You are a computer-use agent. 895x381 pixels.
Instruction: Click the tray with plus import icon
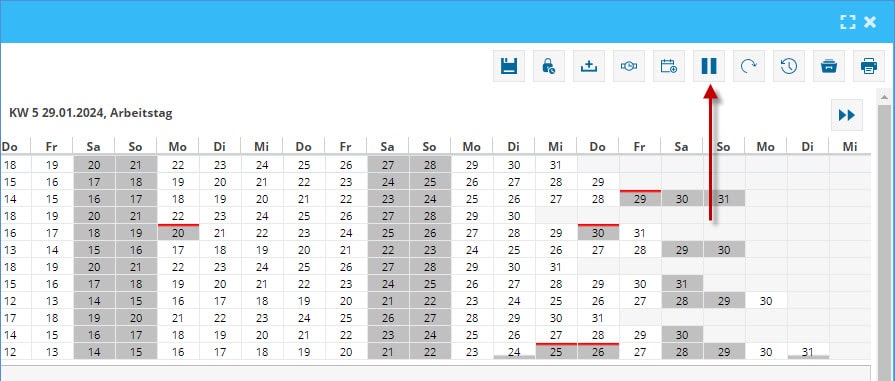coord(588,66)
